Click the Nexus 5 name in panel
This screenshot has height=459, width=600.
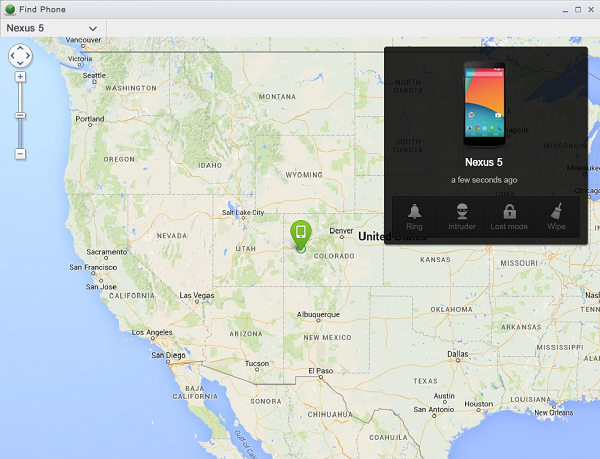point(485,161)
